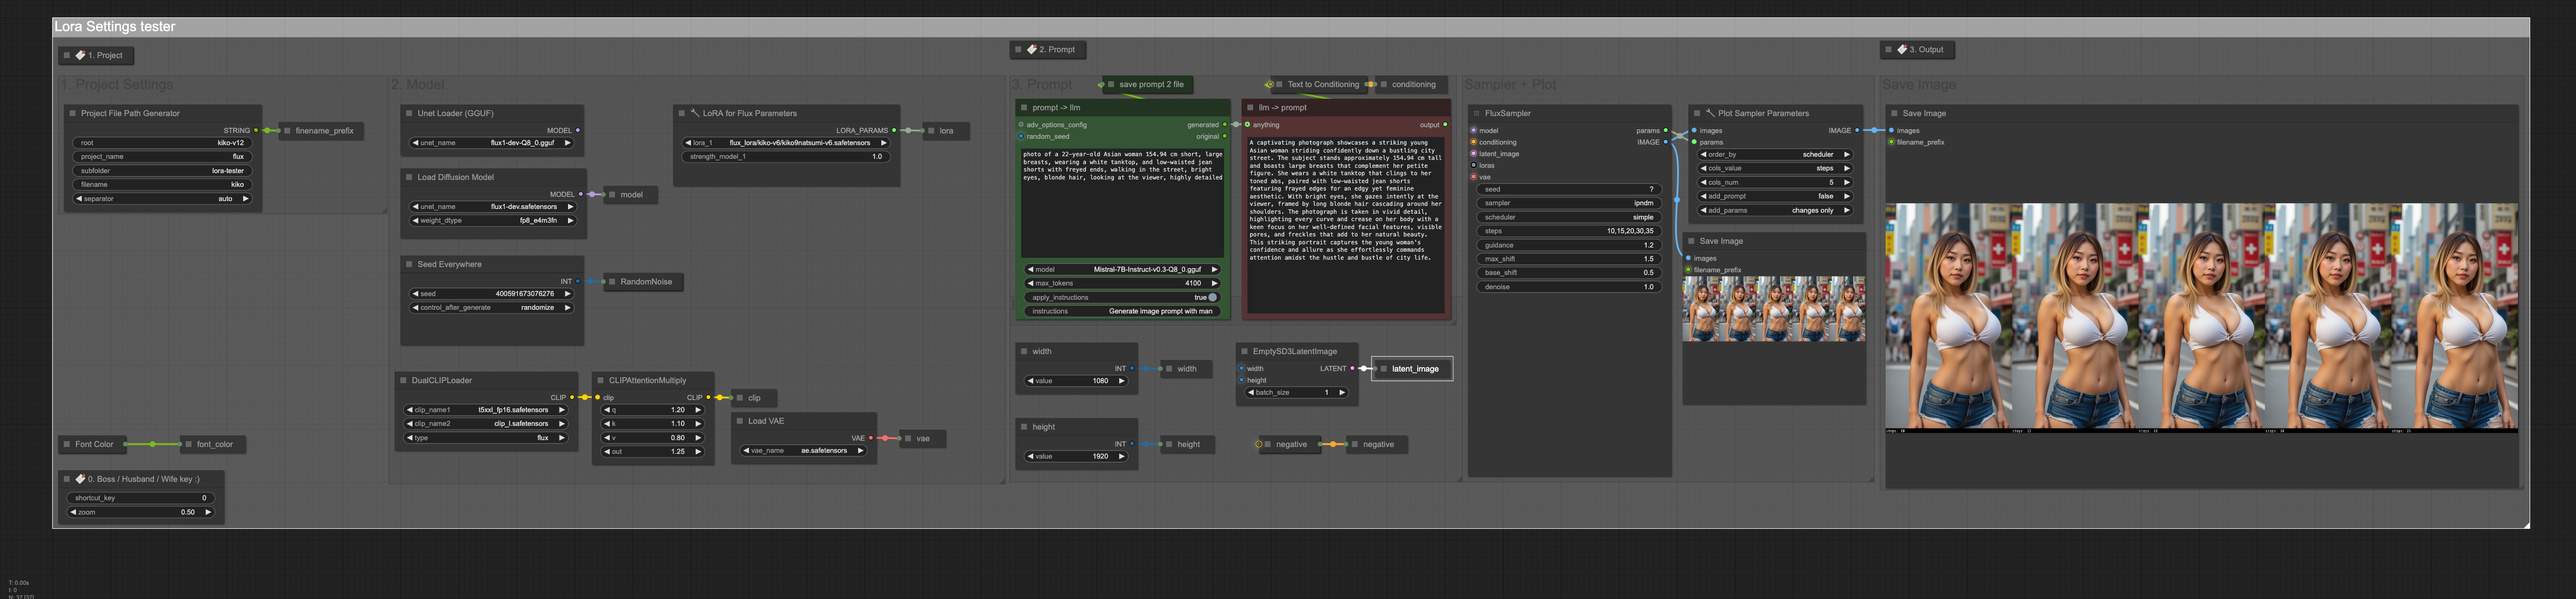Click the collapse square on the FluxSampler node
Screen dimensions: 2576x599
(x=1476, y=113)
